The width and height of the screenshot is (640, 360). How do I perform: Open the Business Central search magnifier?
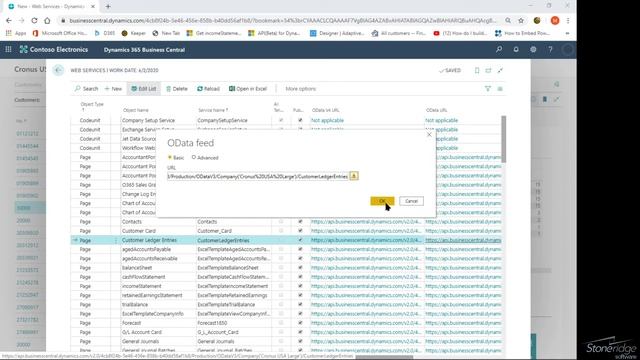pos(499,49)
